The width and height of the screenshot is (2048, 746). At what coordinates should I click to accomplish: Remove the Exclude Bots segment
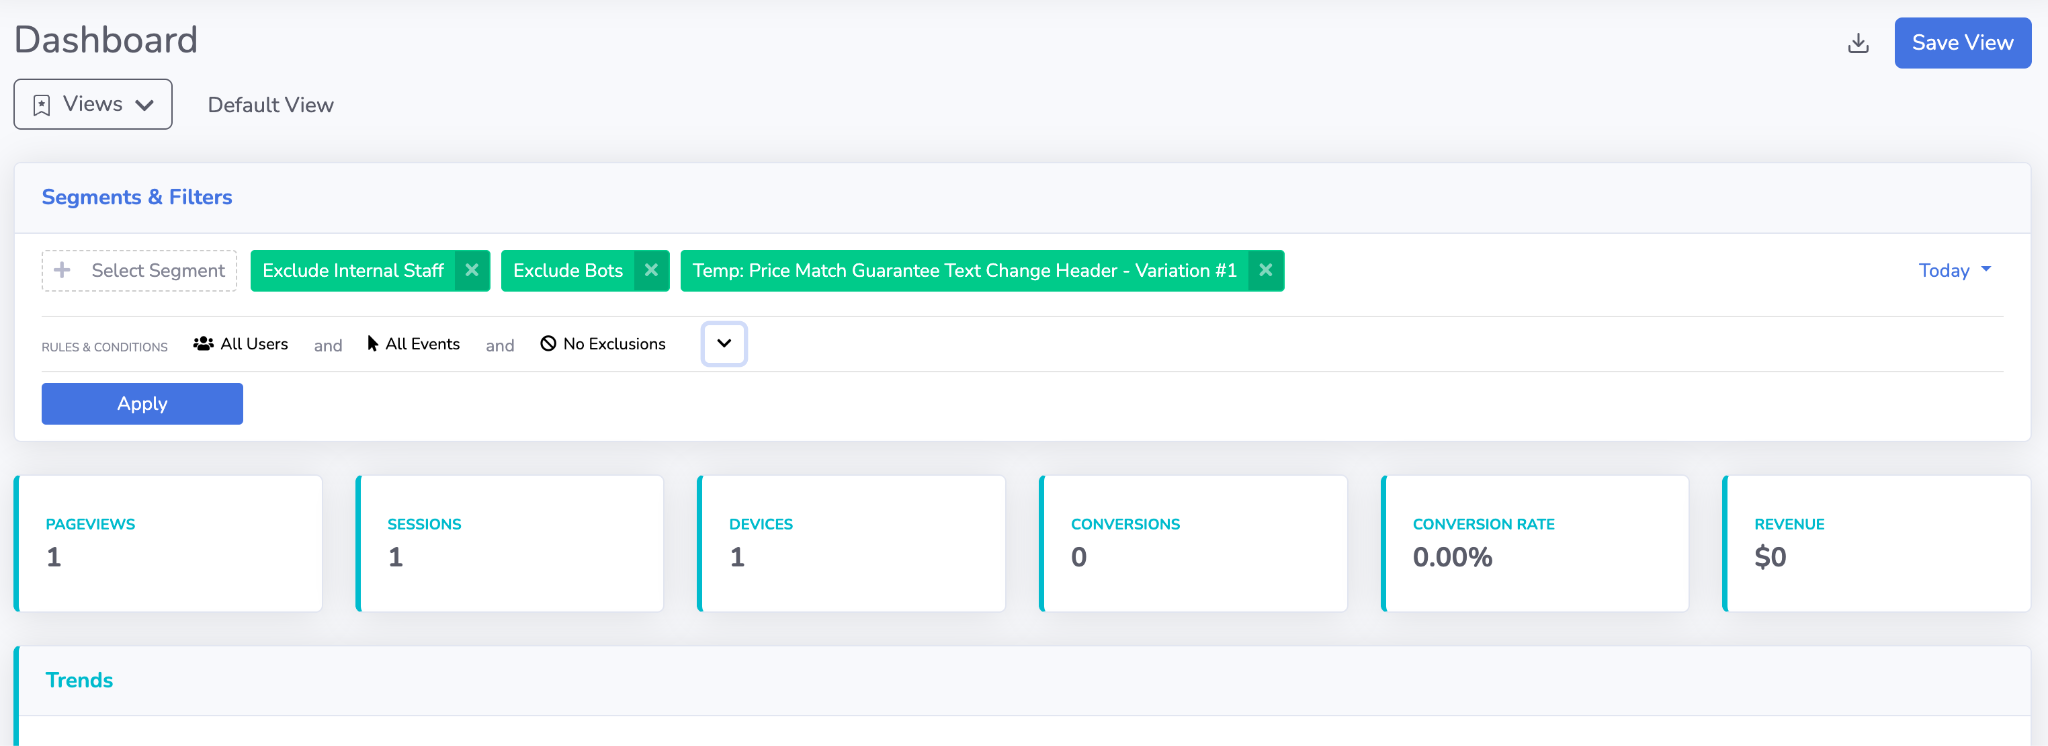coord(651,271)
